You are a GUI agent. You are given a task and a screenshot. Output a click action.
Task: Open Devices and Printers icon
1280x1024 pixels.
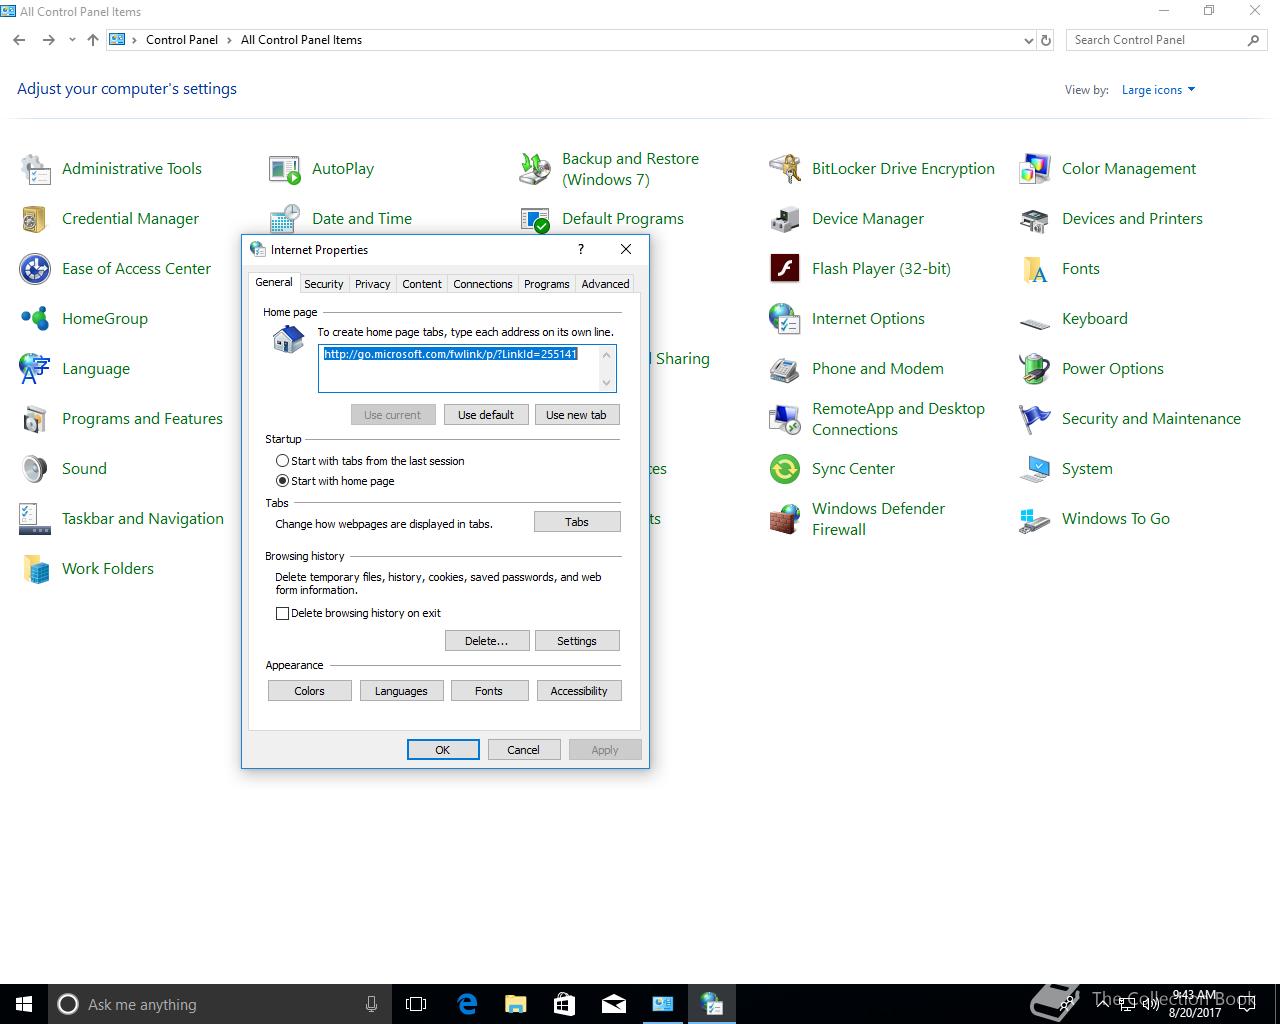coord(1035,219)
